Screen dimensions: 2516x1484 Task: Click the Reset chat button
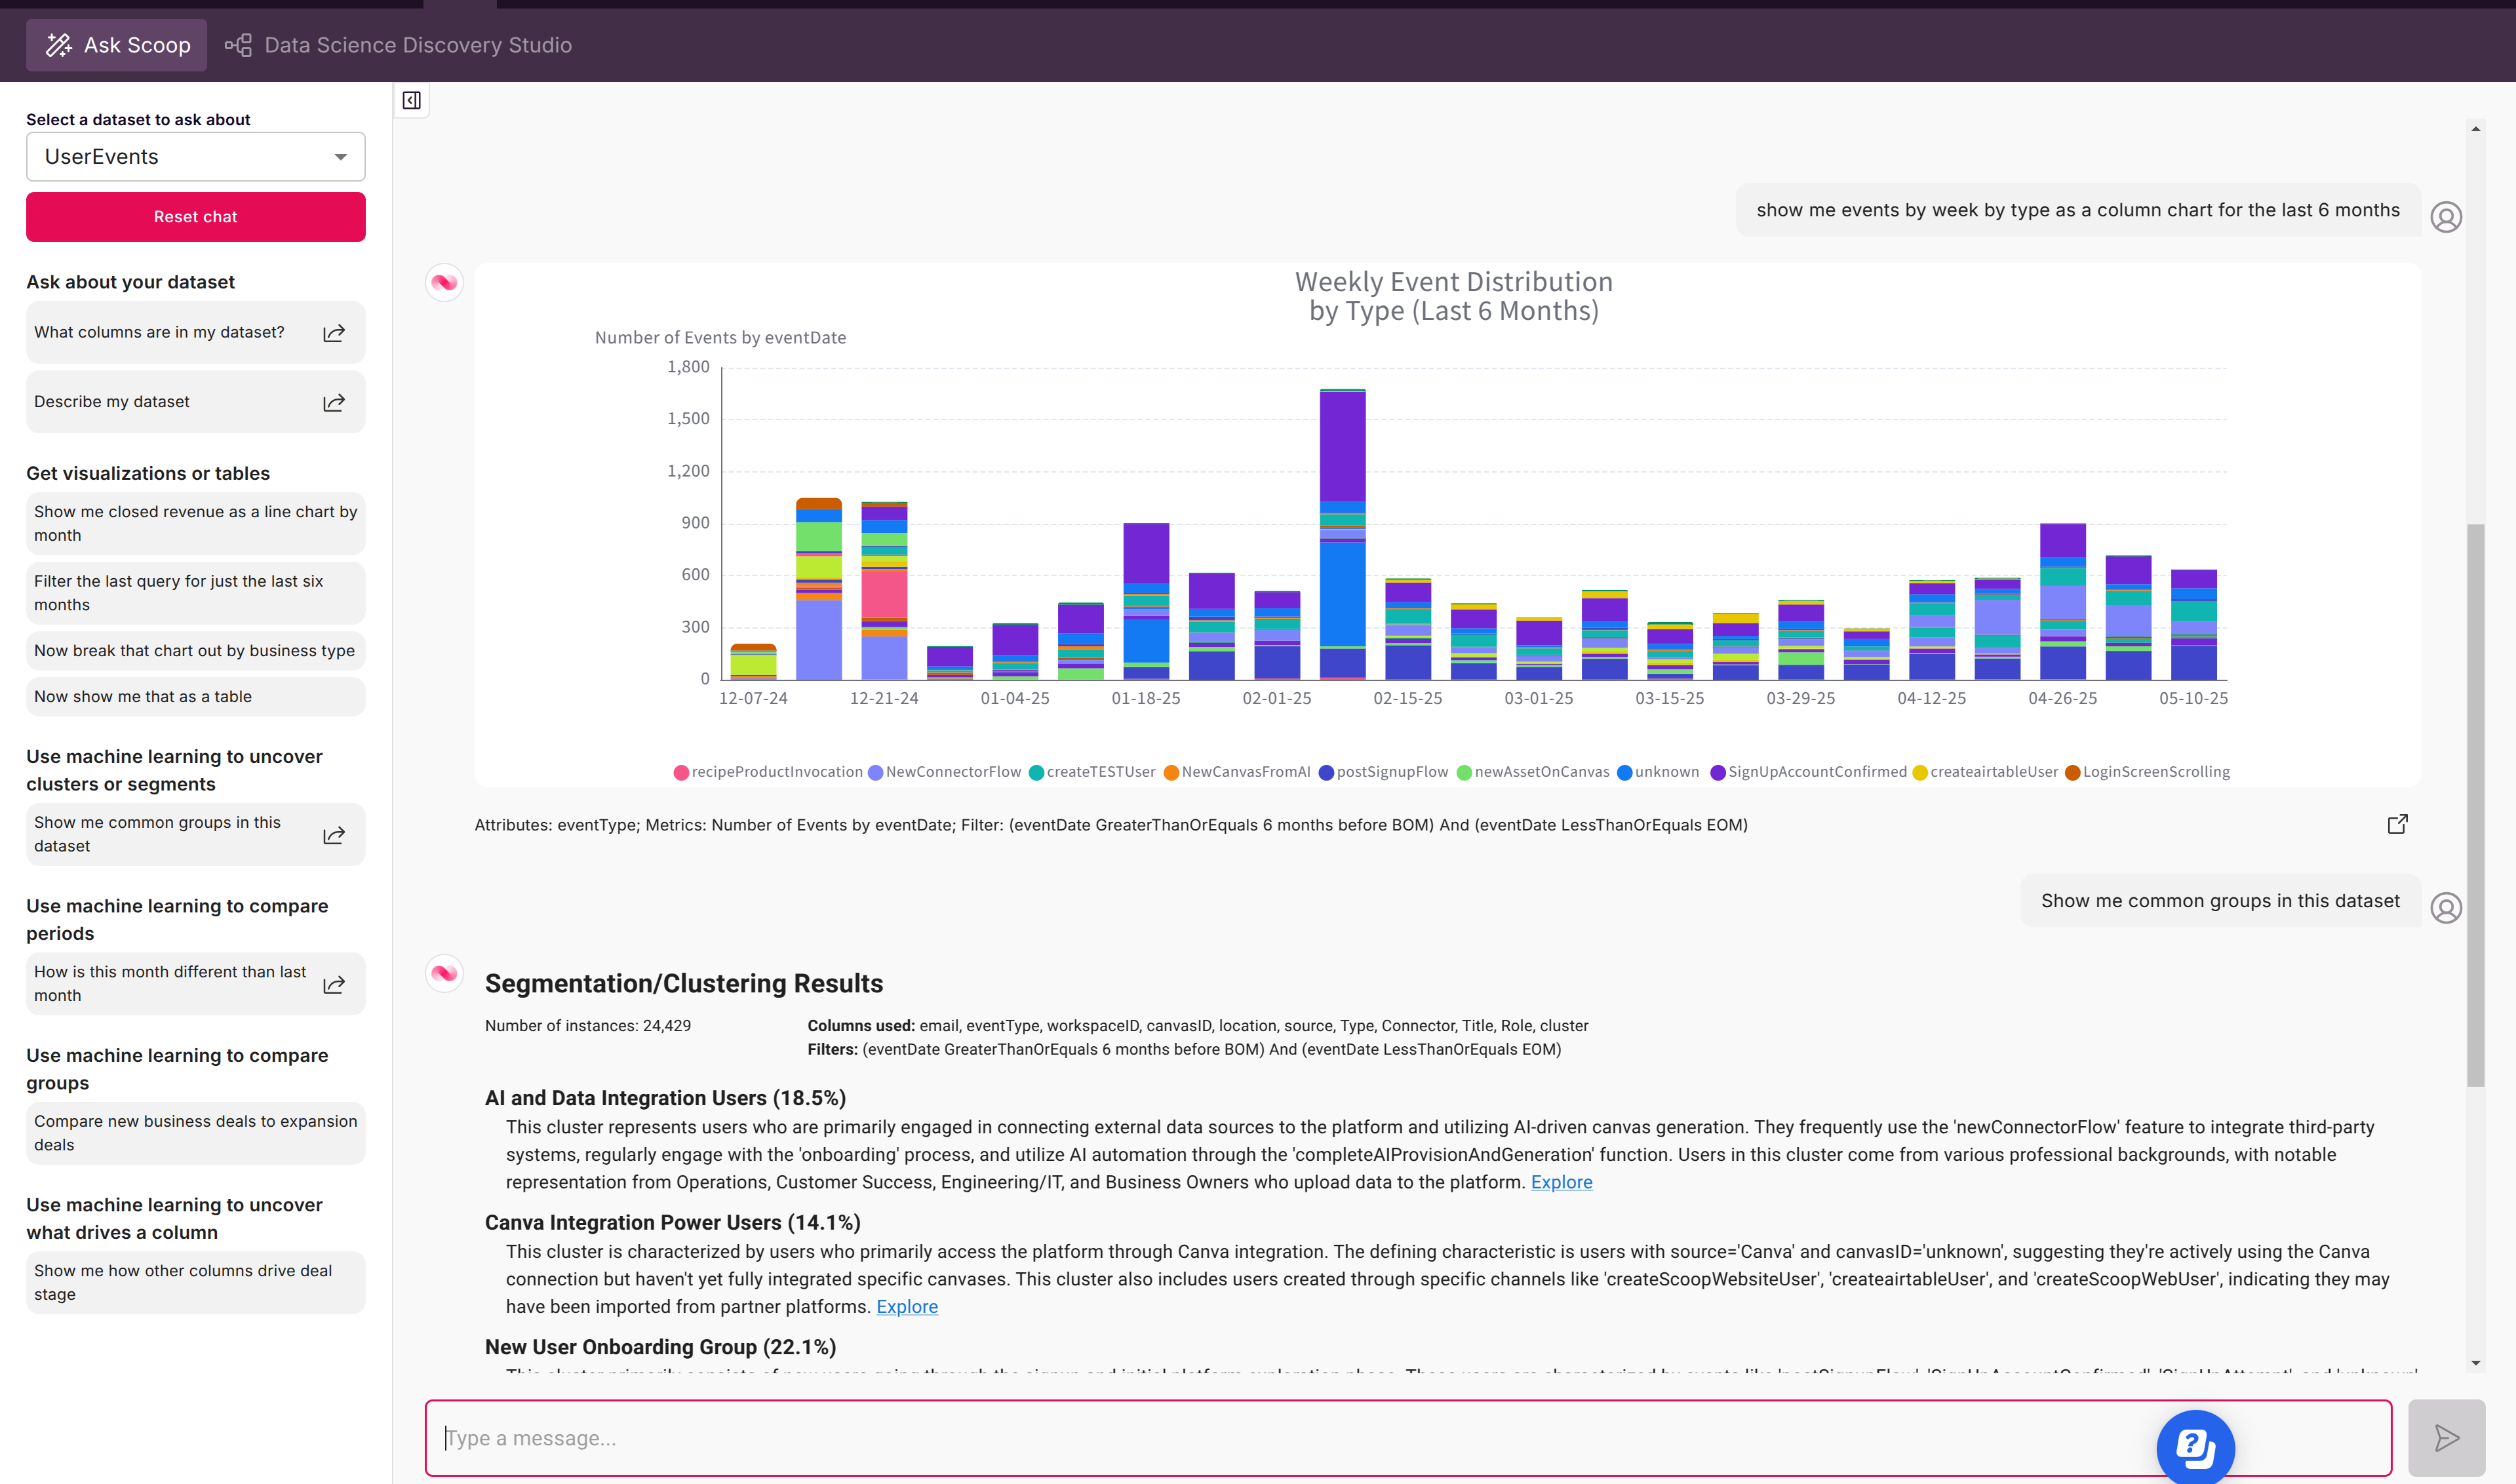[x=196, y=217]
